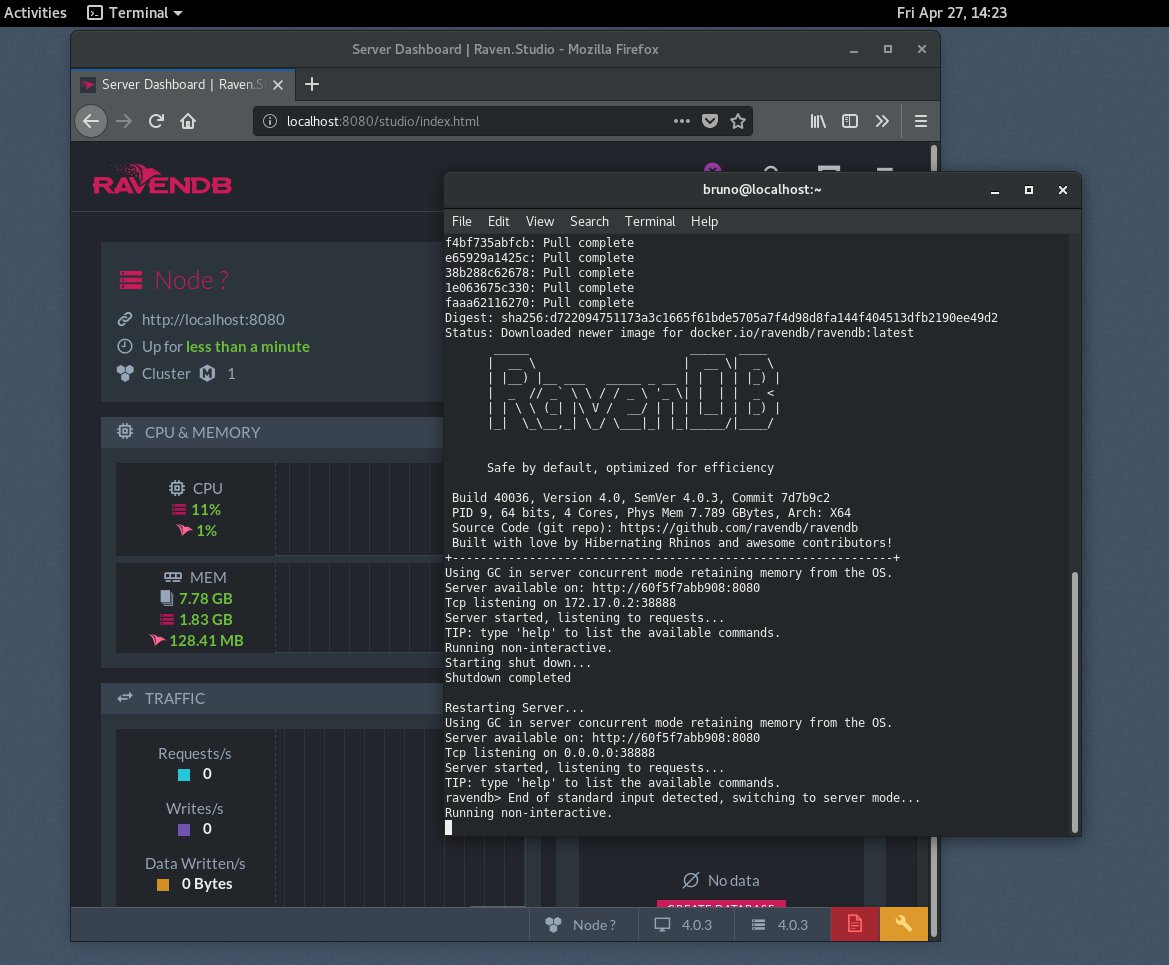Open the Terminal dropdown in the top bar

(134, 12)
